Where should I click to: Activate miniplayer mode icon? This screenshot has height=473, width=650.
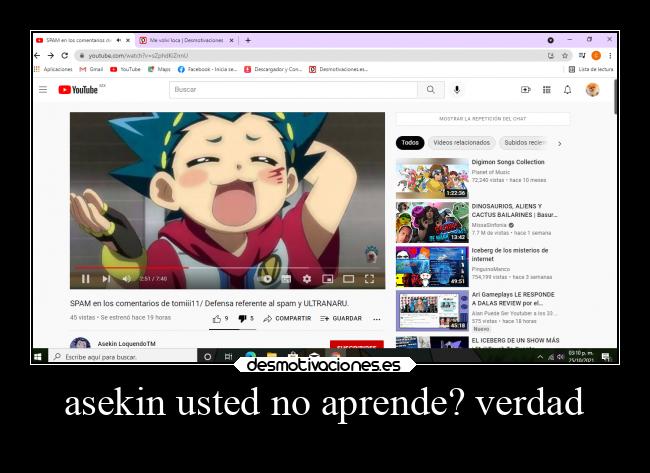tap(327, 279)
